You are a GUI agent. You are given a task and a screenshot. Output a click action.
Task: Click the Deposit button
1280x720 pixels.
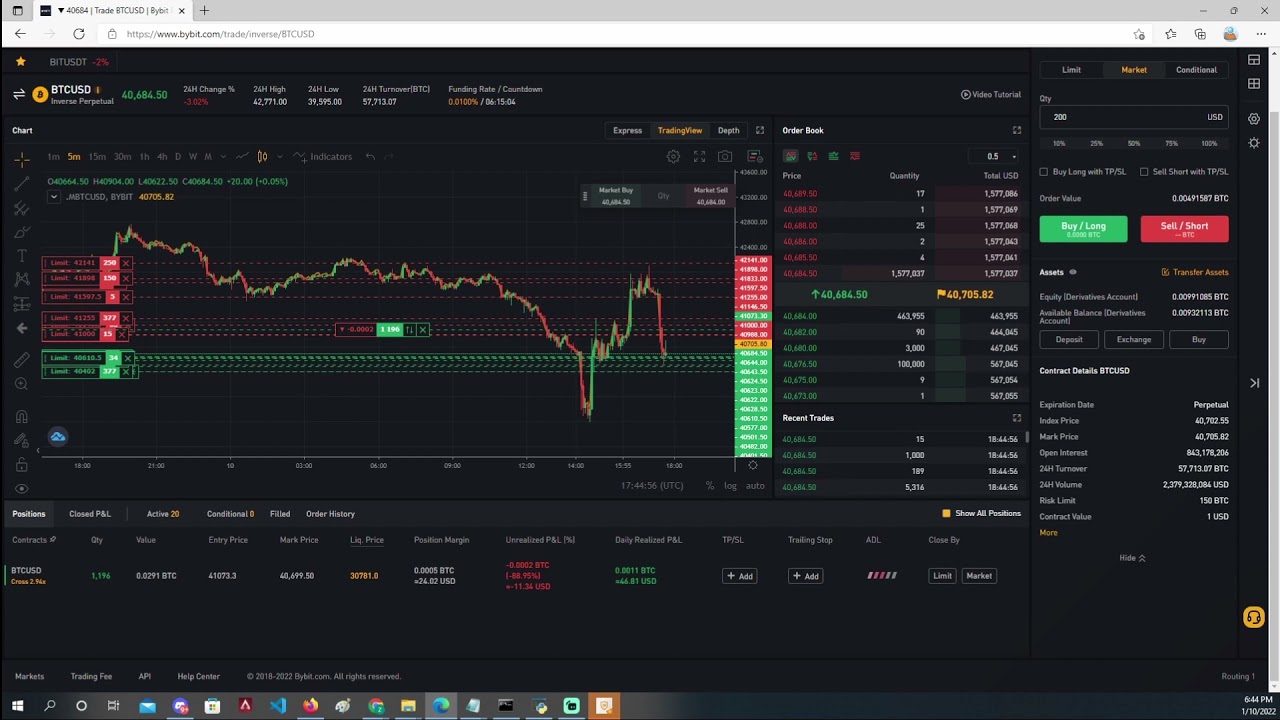[1069, 340]
